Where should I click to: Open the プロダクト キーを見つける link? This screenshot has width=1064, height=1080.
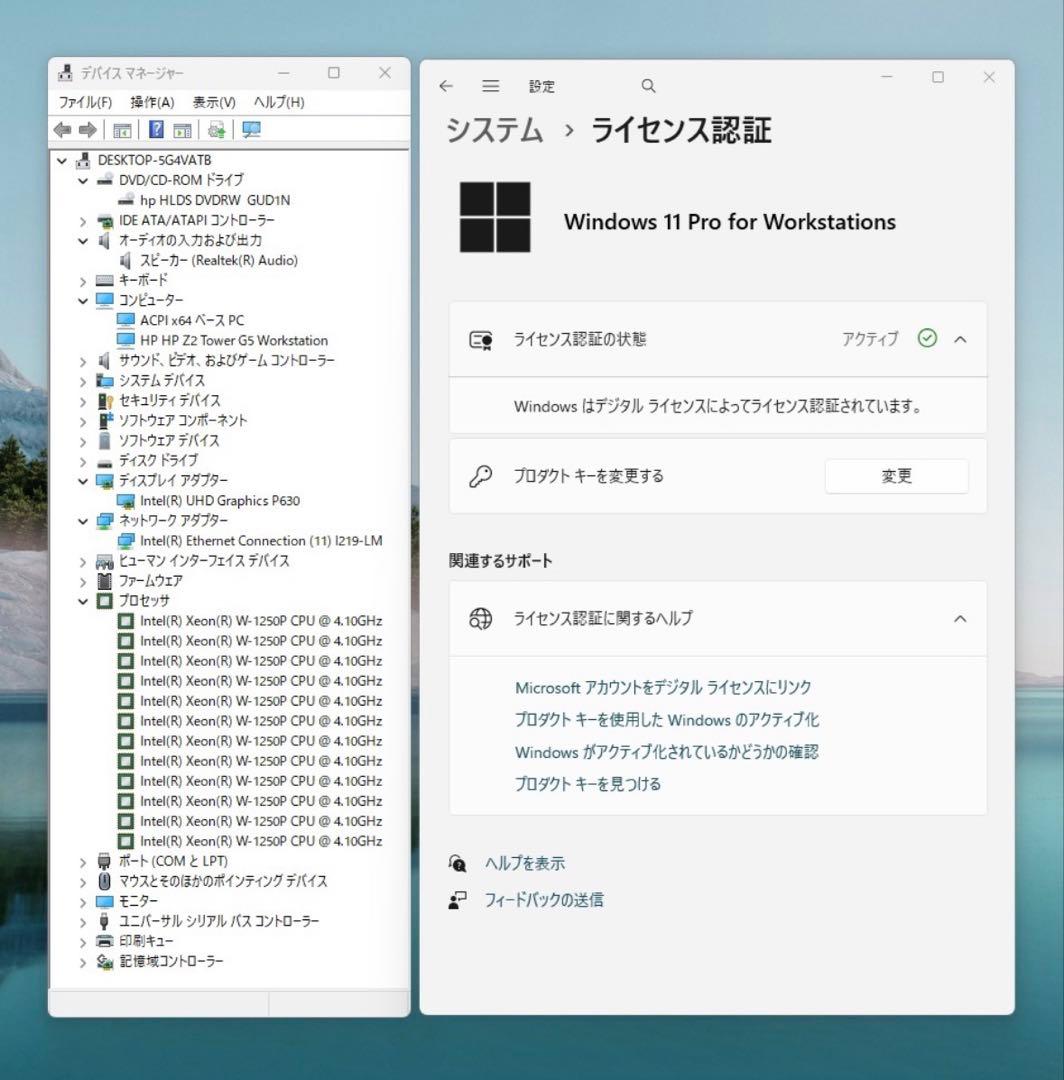tap(588, 784)
